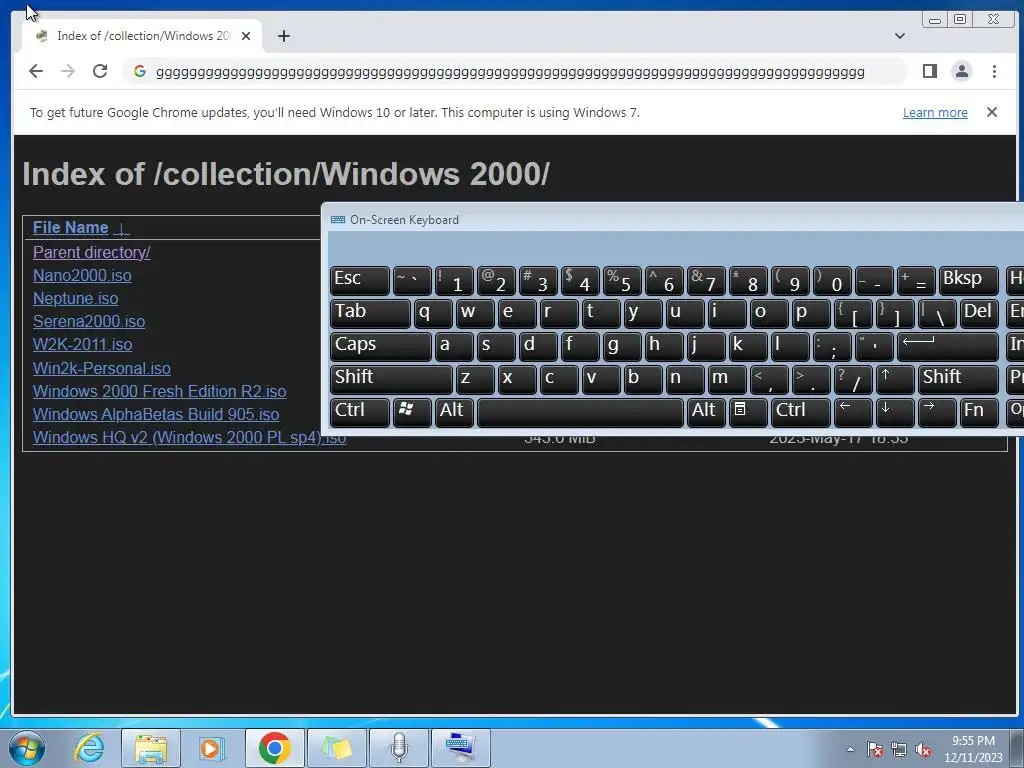
Task: Go back using Chrome's back arrow
Action: click(36, 71)
